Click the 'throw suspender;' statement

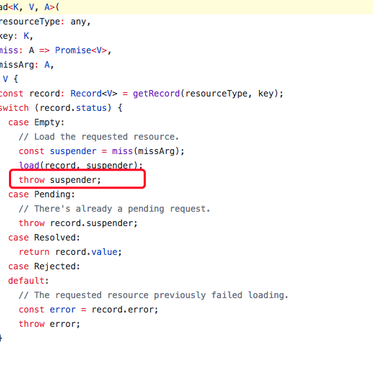pos(60,180)
